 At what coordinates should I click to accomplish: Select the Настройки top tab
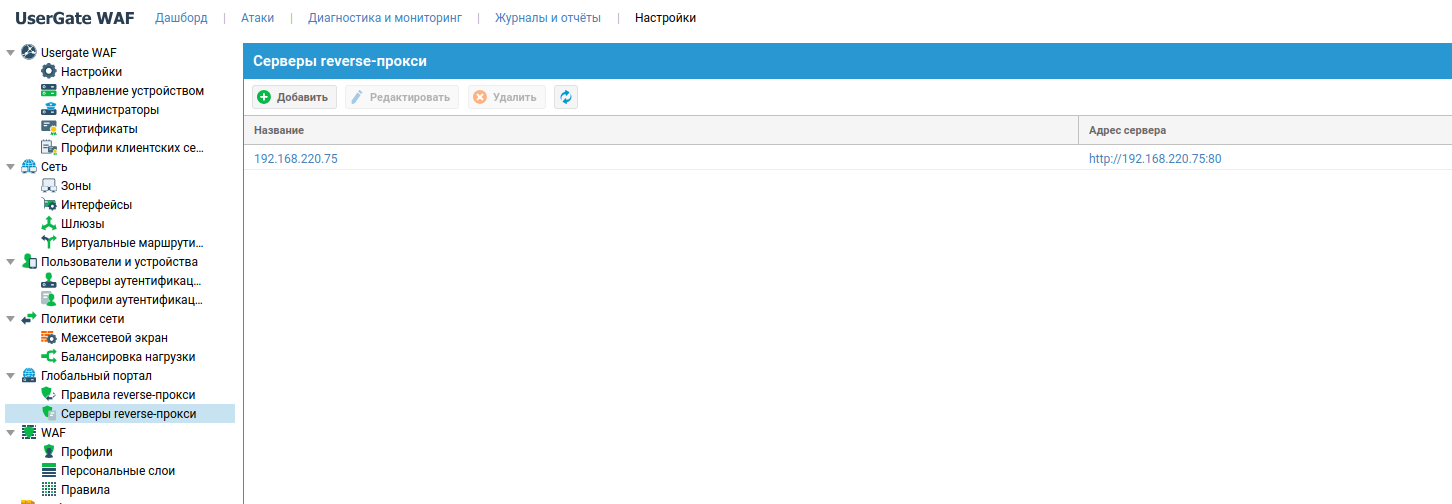(665, 18)
